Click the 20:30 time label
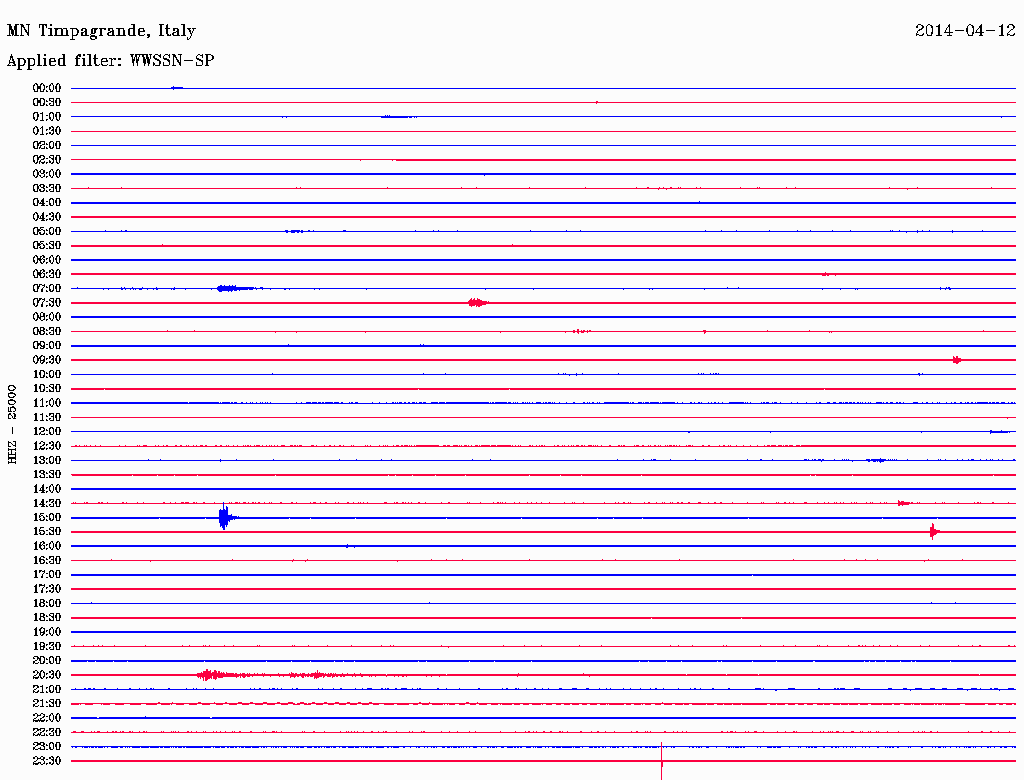The height and width of the screenshot is (780, 1024). click(47, 675)
